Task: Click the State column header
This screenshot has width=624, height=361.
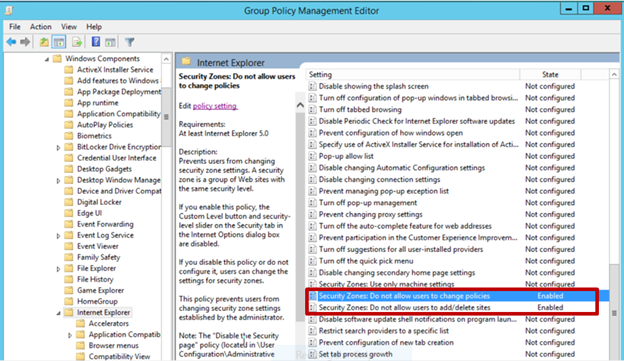Action: pyautogui.click(x=550, y=74)
